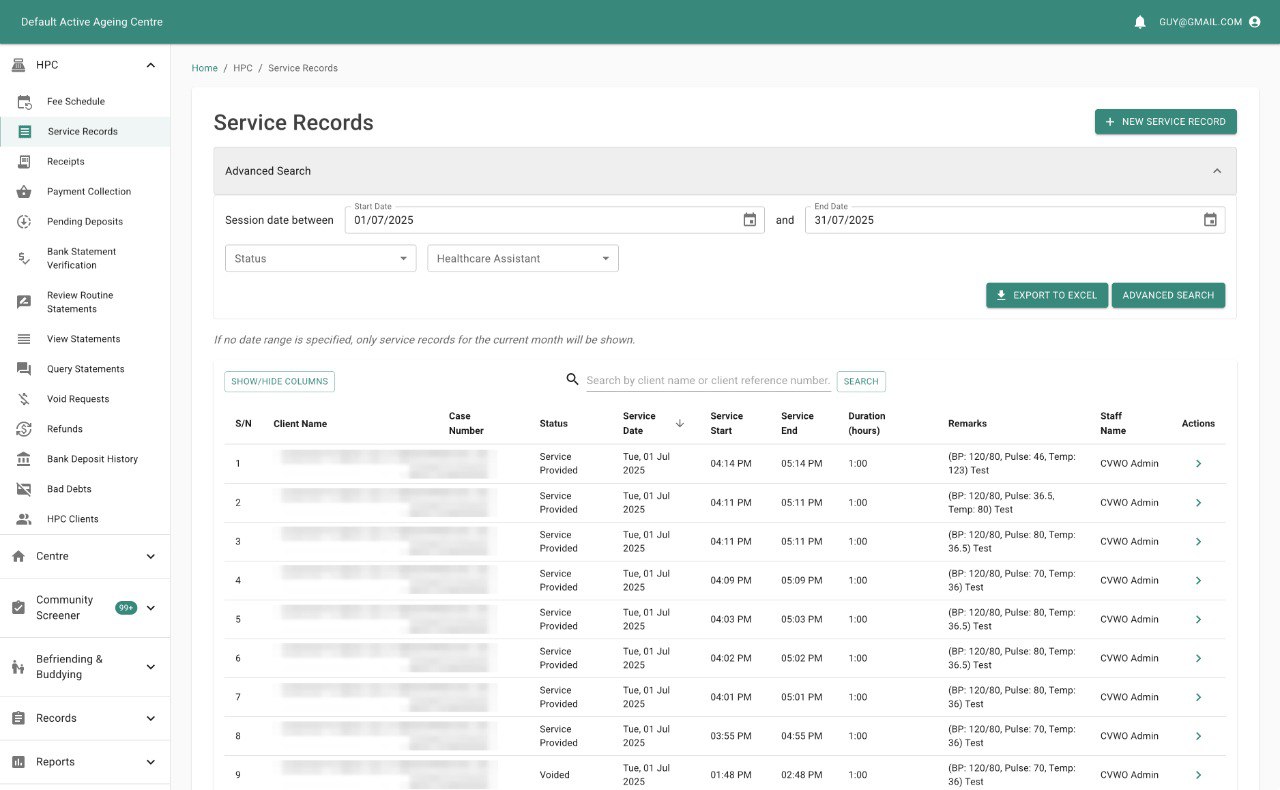Click the client name search field

(x=708, y=380)
